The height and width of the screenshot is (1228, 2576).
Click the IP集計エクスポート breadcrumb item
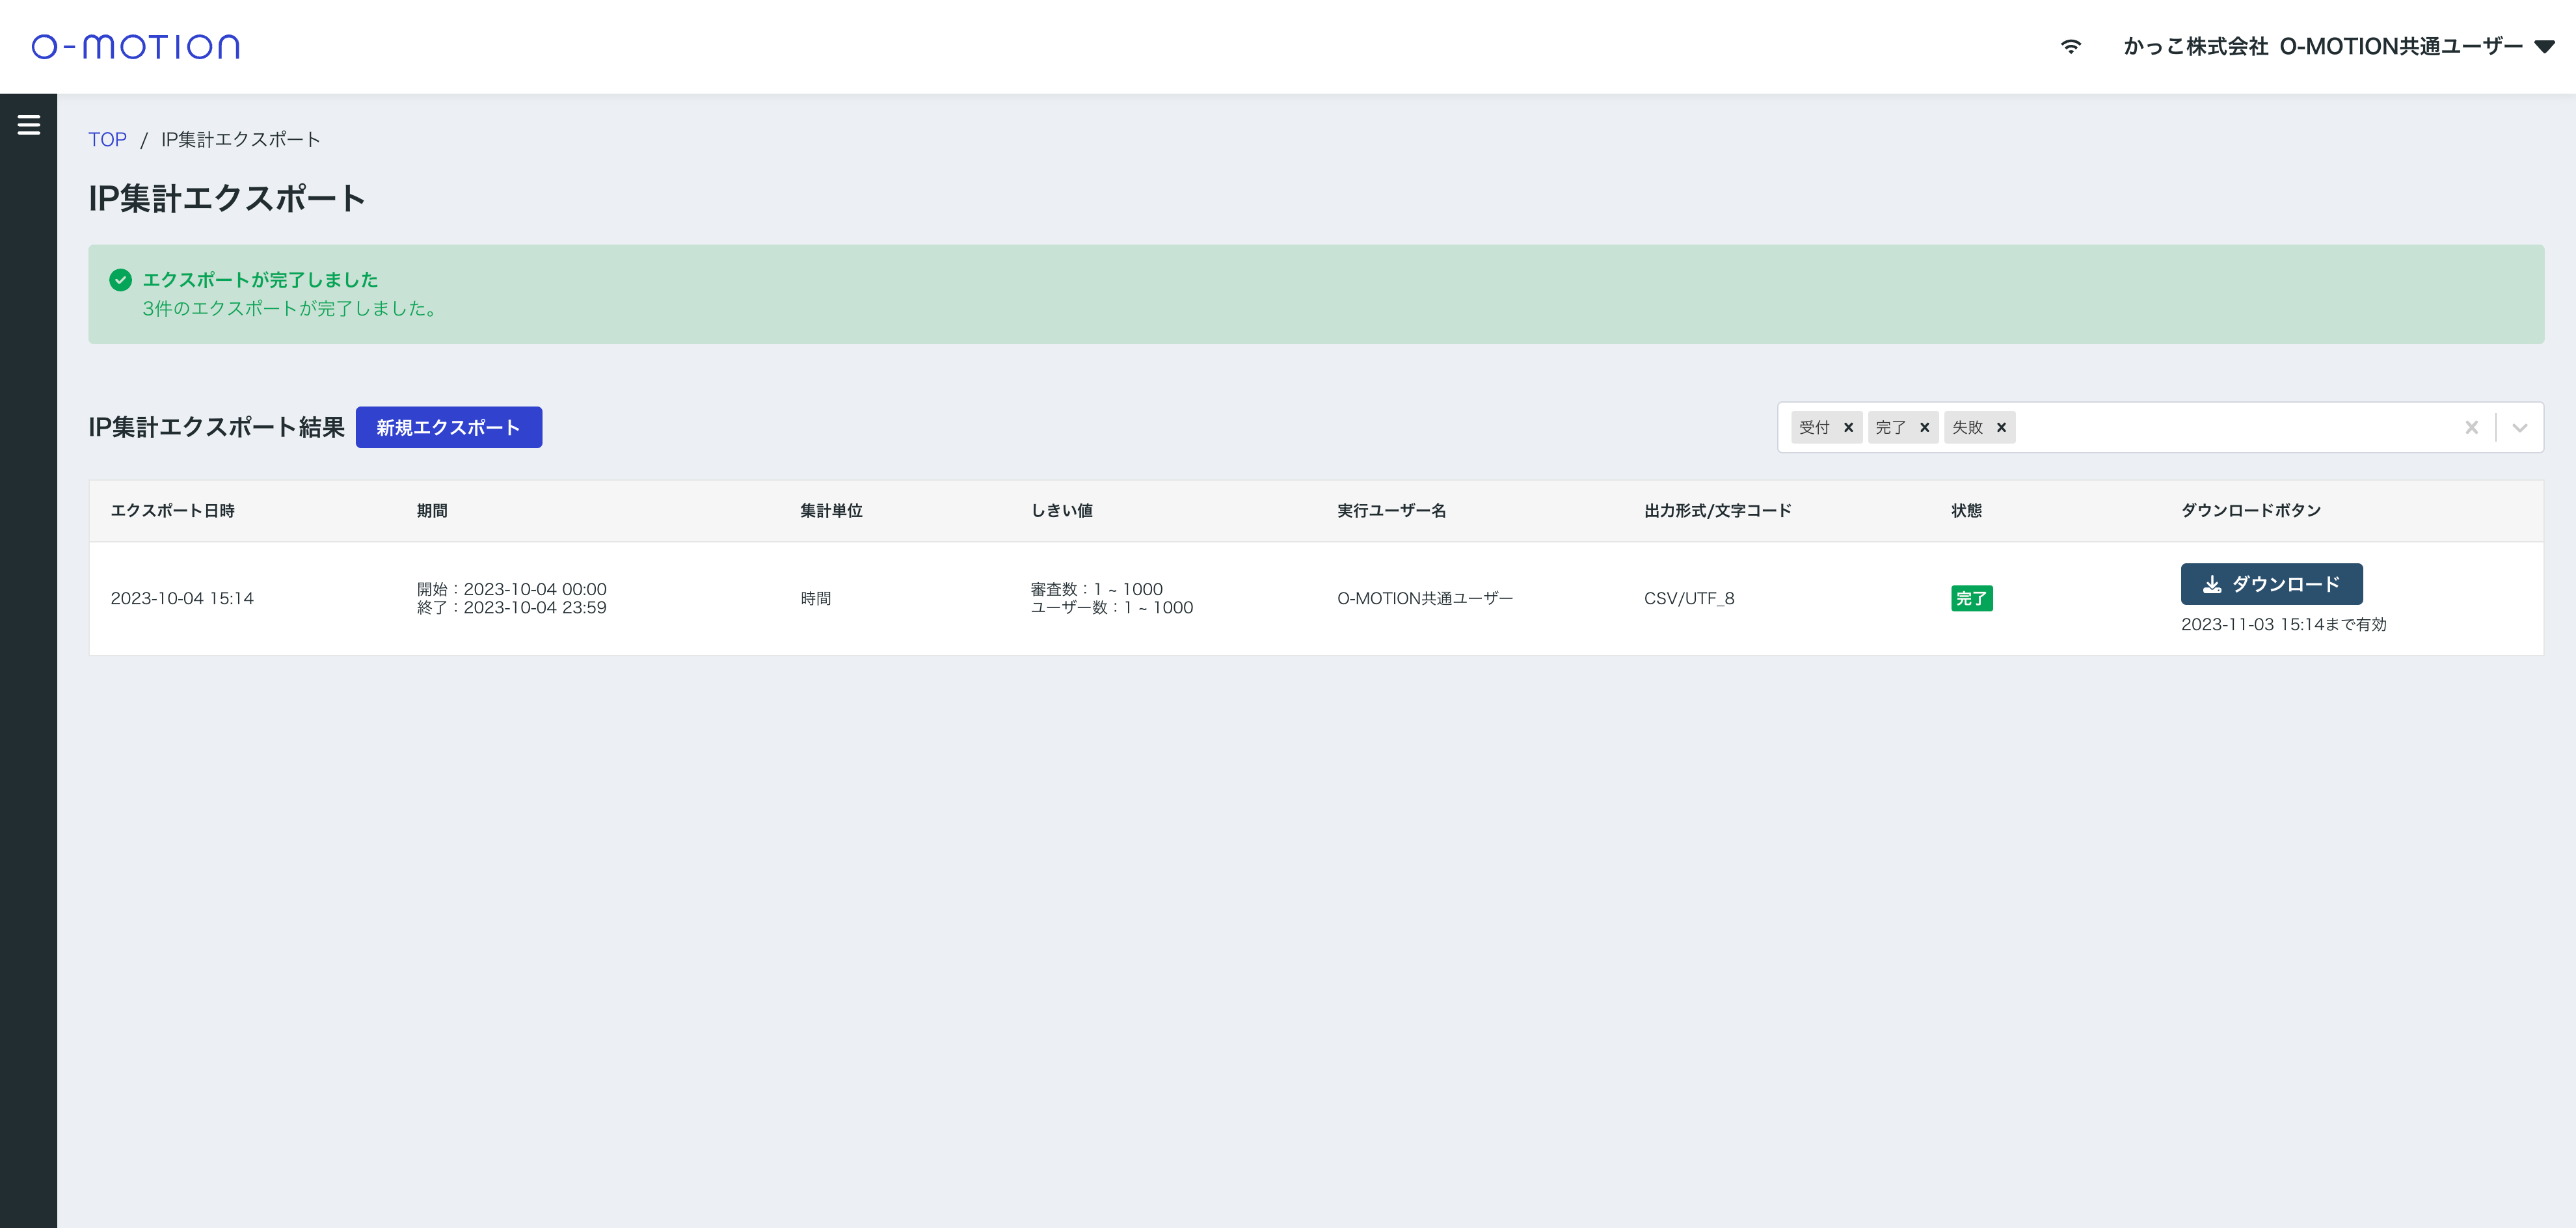point(240,140)
